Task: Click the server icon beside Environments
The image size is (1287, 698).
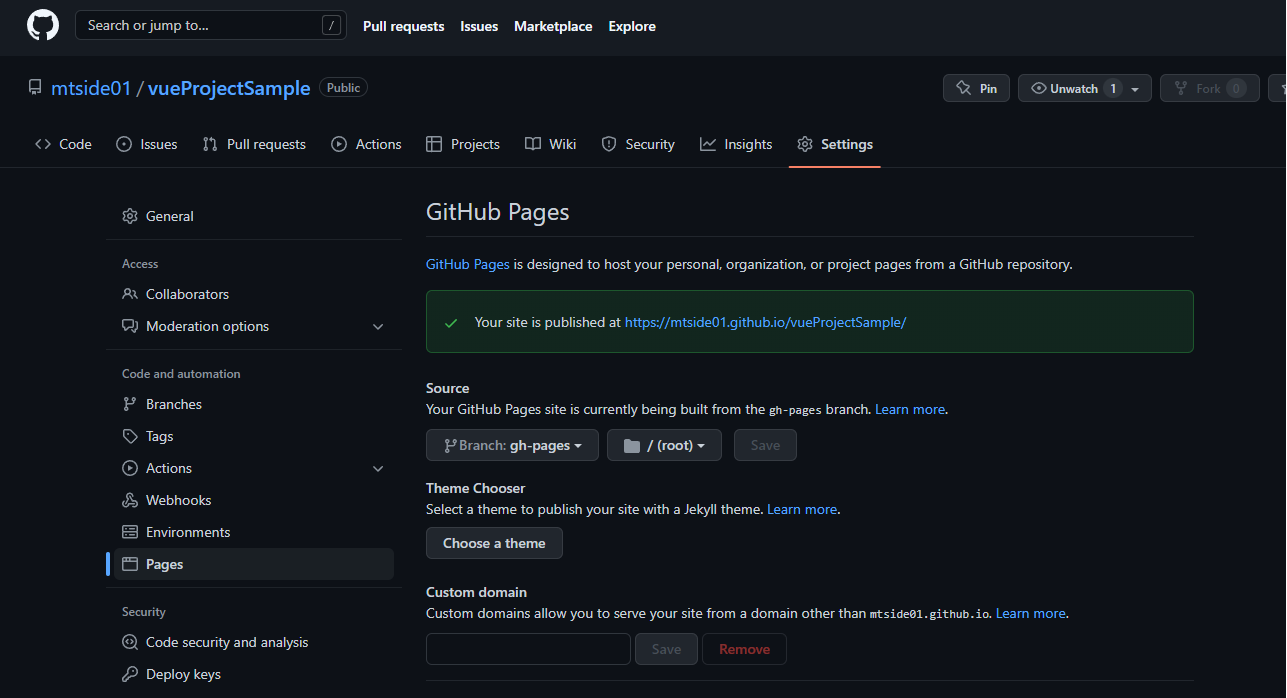Action: click(x=130, y=532)
